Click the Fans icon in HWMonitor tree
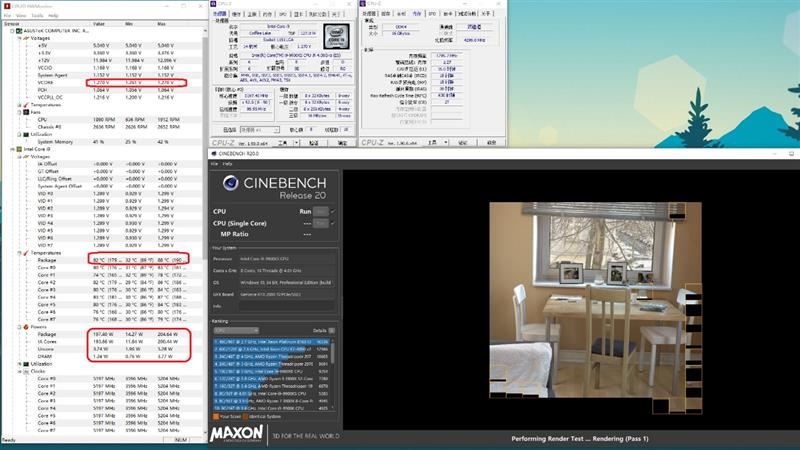800x450 pixels. click(x=26, y=112)
